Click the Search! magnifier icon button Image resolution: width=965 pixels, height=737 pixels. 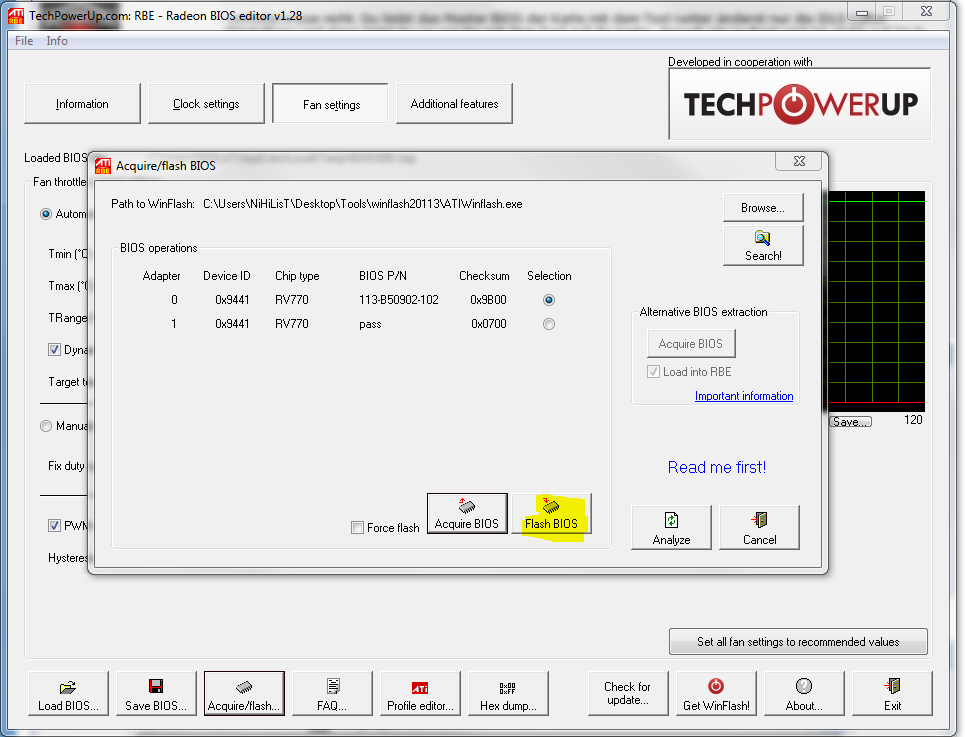coord(763,245)
